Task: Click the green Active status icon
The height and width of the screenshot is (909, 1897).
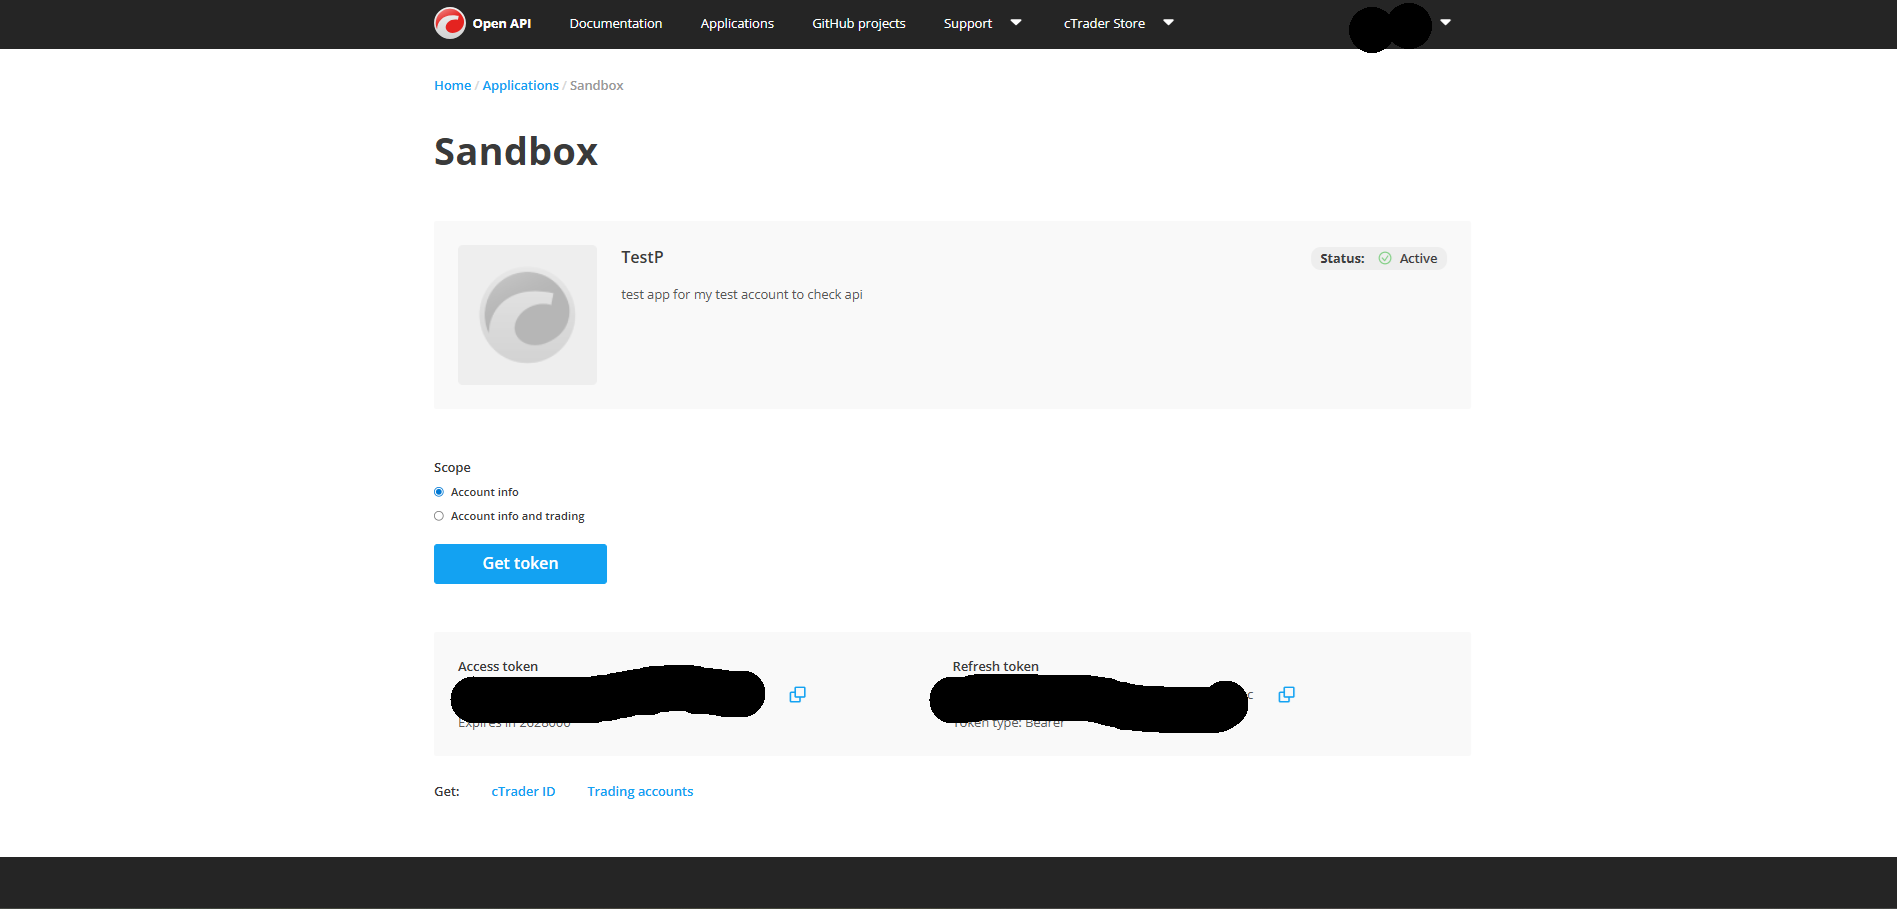Action: click(1385, 258)
